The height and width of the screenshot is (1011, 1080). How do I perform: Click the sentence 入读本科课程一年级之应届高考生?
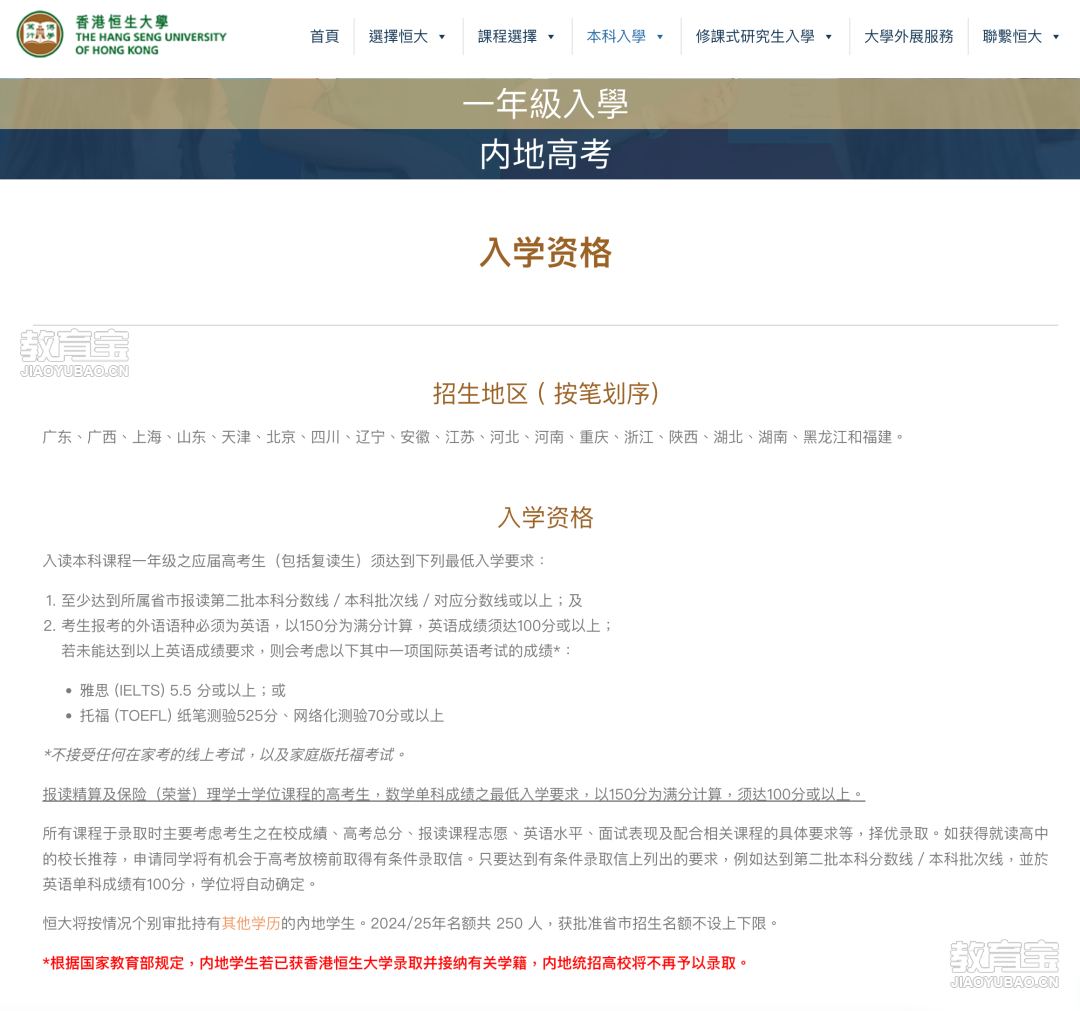click(295, 561)
